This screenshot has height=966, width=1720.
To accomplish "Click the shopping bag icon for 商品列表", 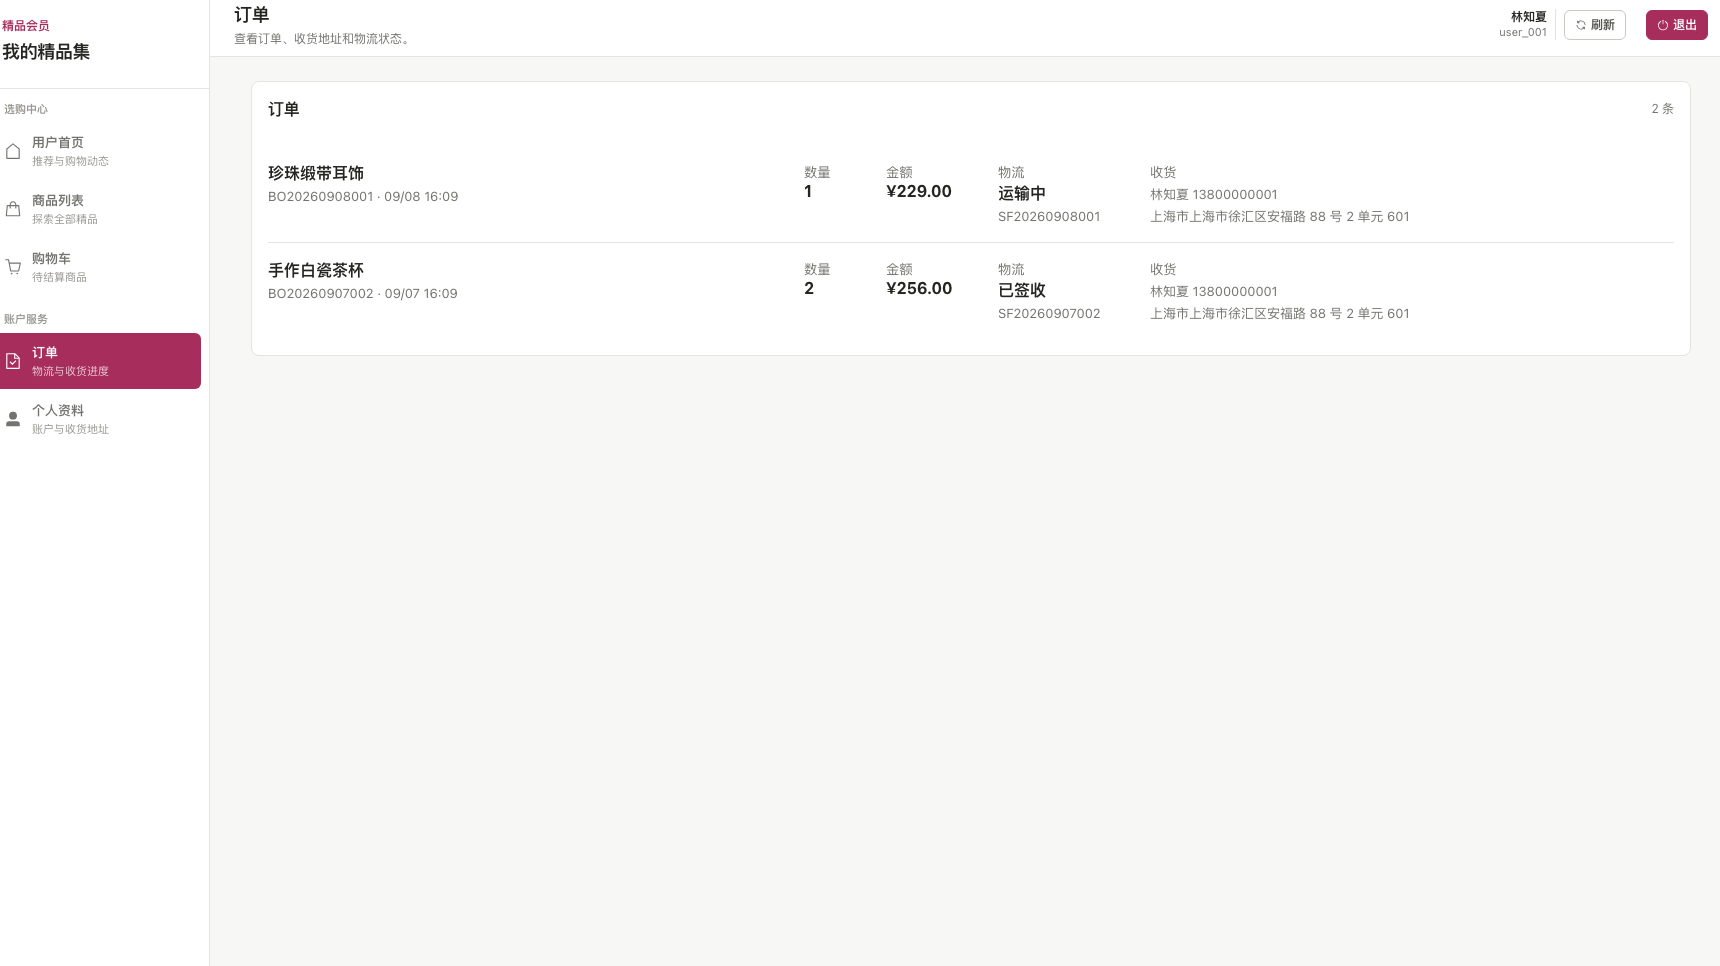I will pos(13,209).
